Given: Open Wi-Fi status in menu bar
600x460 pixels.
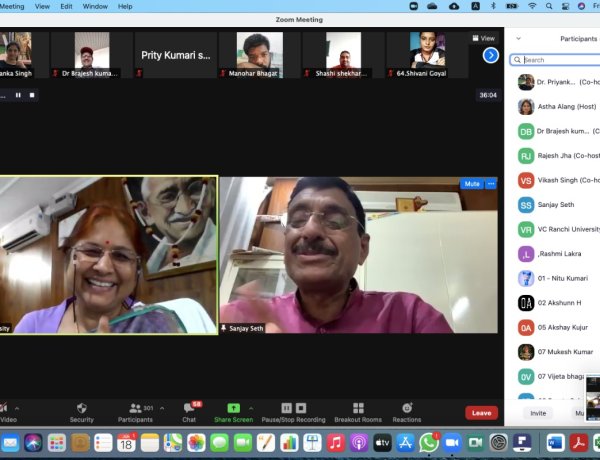Looking at the screenshot, I should pyautogui.click(x=532, y=6).
